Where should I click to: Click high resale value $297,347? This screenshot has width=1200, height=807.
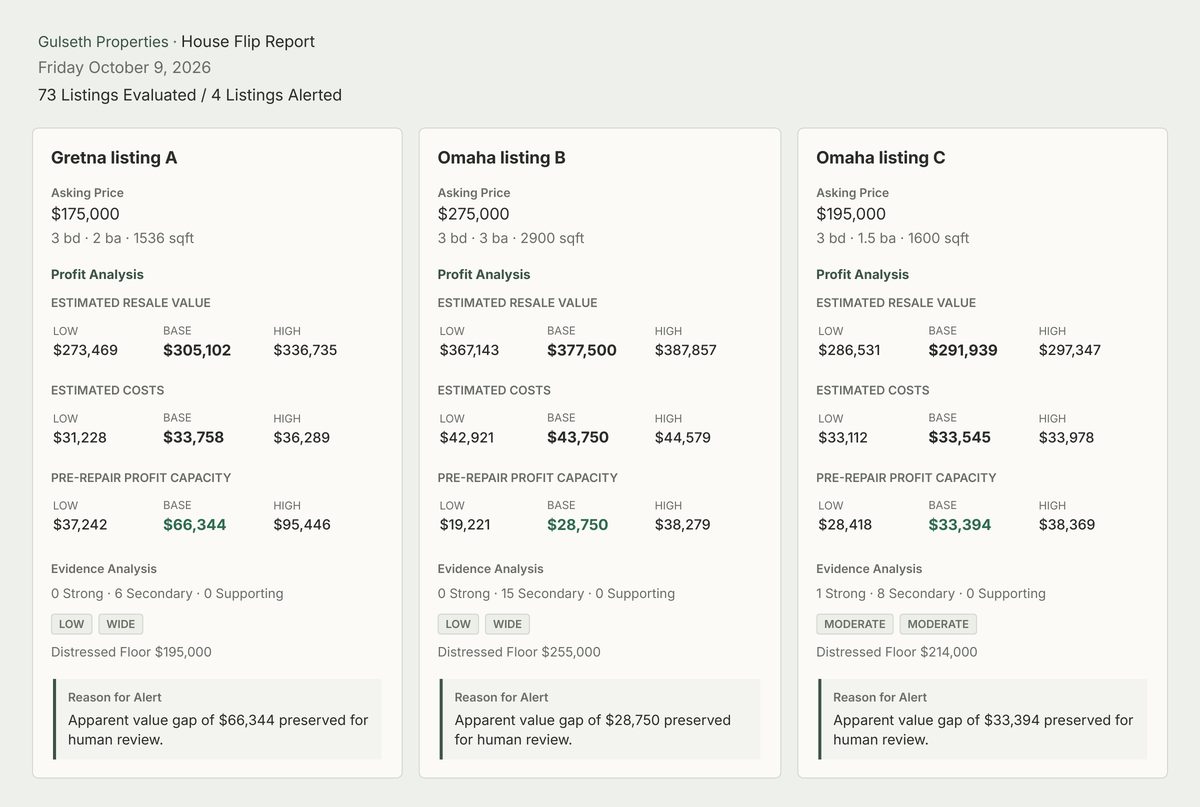pyautogui.click(x=1070, y=350)
